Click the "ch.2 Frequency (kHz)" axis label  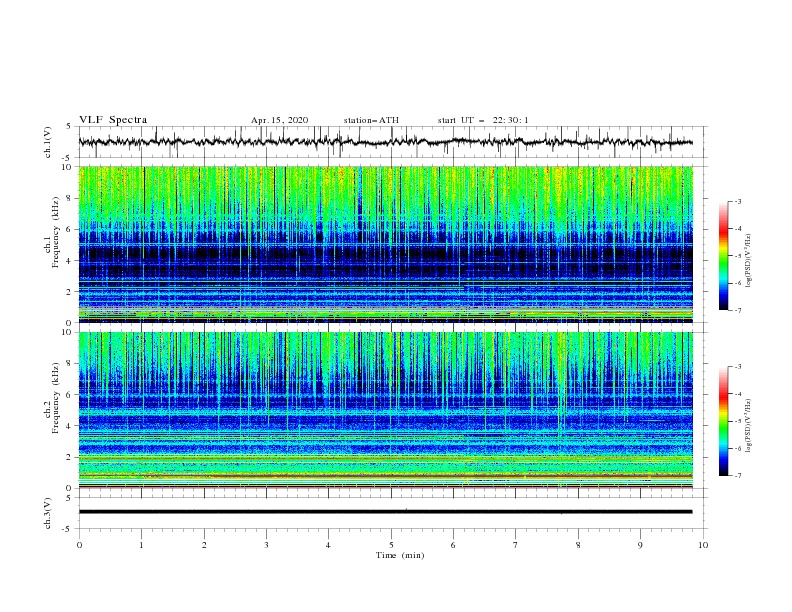pos(51,399)
